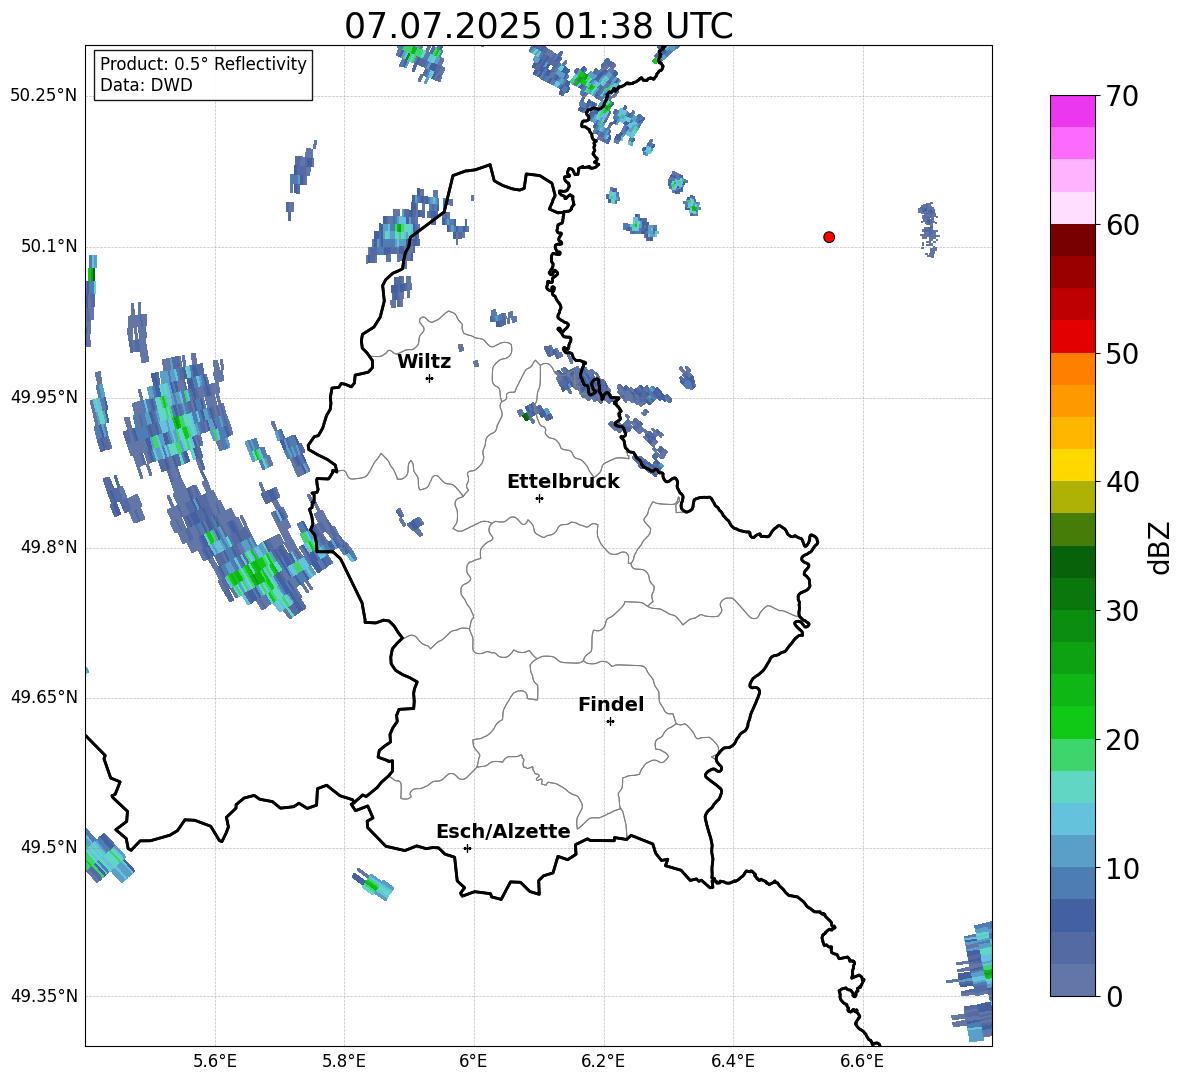
Task: Click the 5.6°E longitude label
Action: pos(215,1061)
